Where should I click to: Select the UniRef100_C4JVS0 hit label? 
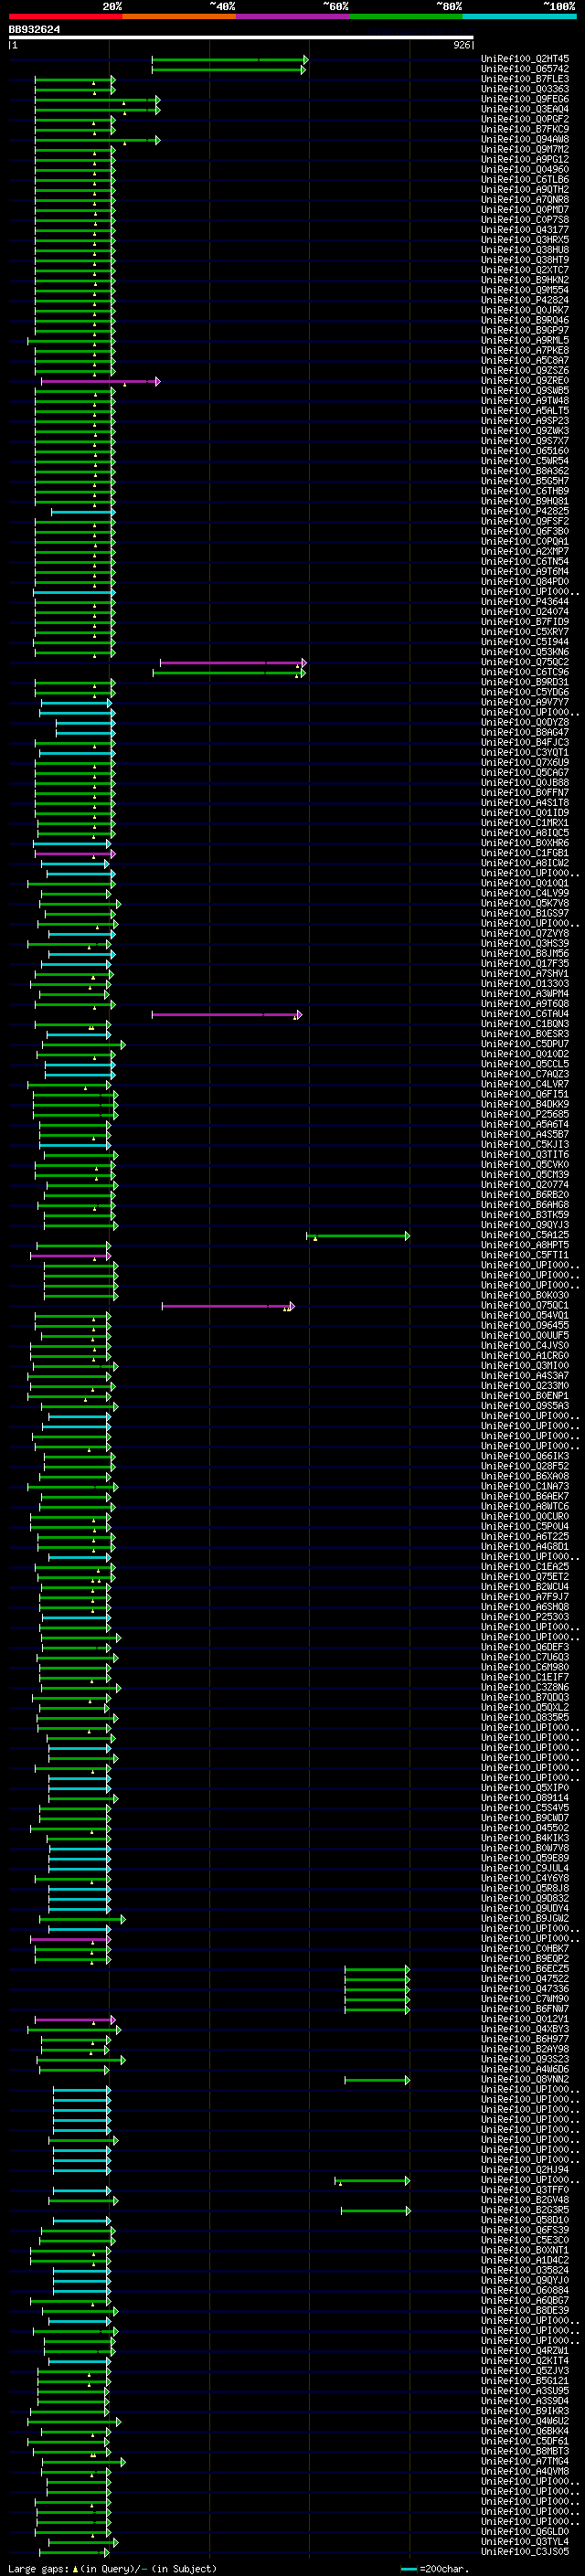[525, 1346]
